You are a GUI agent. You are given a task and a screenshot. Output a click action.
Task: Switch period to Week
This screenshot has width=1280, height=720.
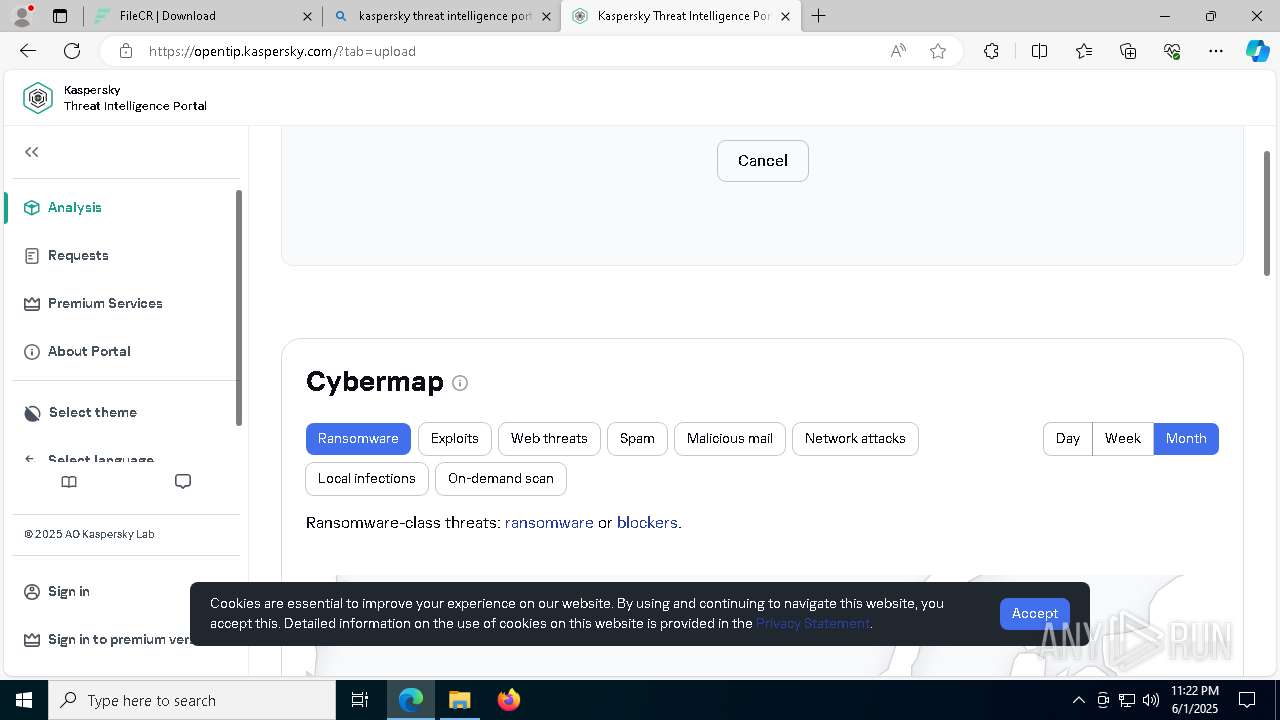(x=1123, y=439)
